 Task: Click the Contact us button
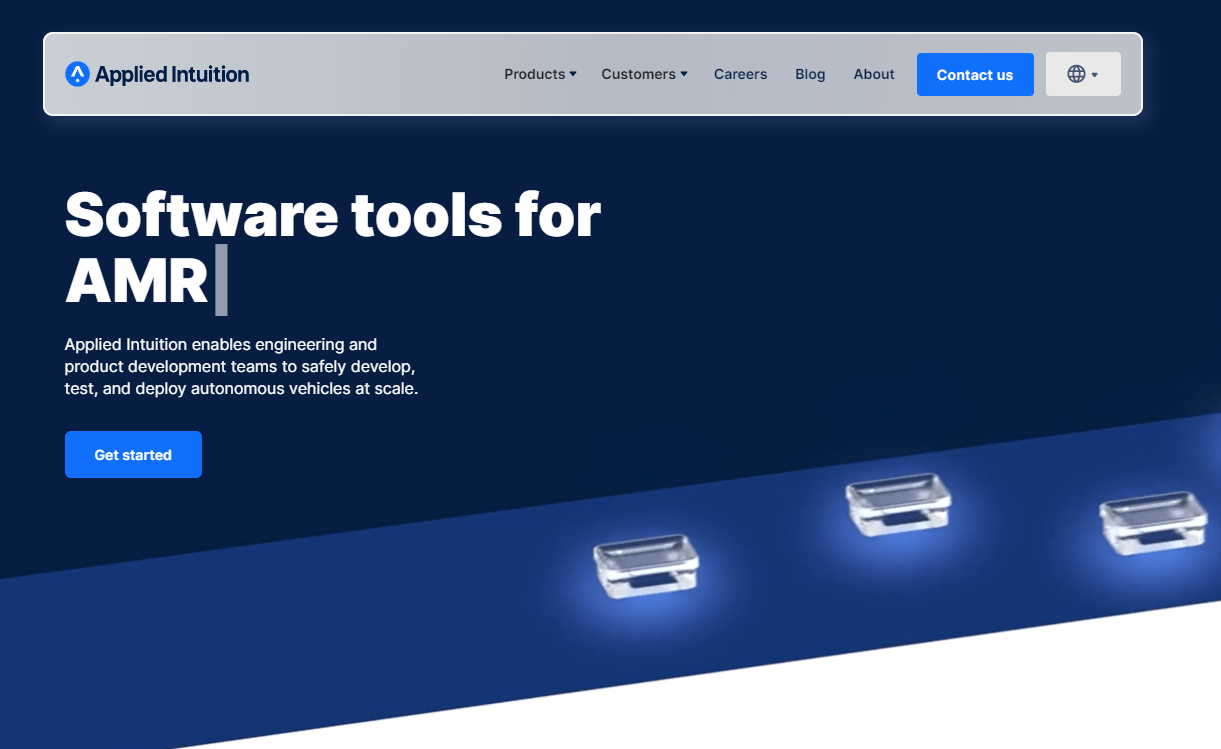click(x=974, y=74)
